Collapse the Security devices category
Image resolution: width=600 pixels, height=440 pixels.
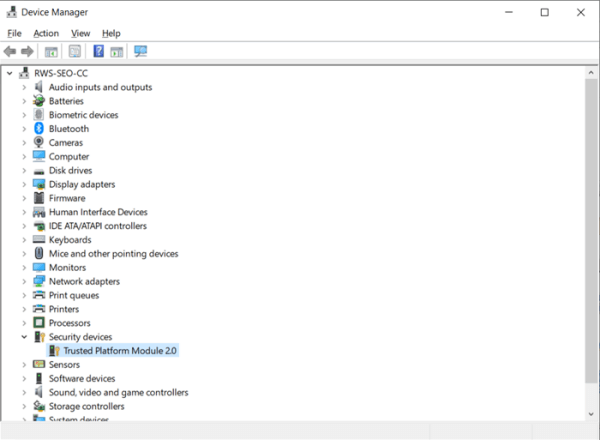pyautogui.click(x=24, y=337)
